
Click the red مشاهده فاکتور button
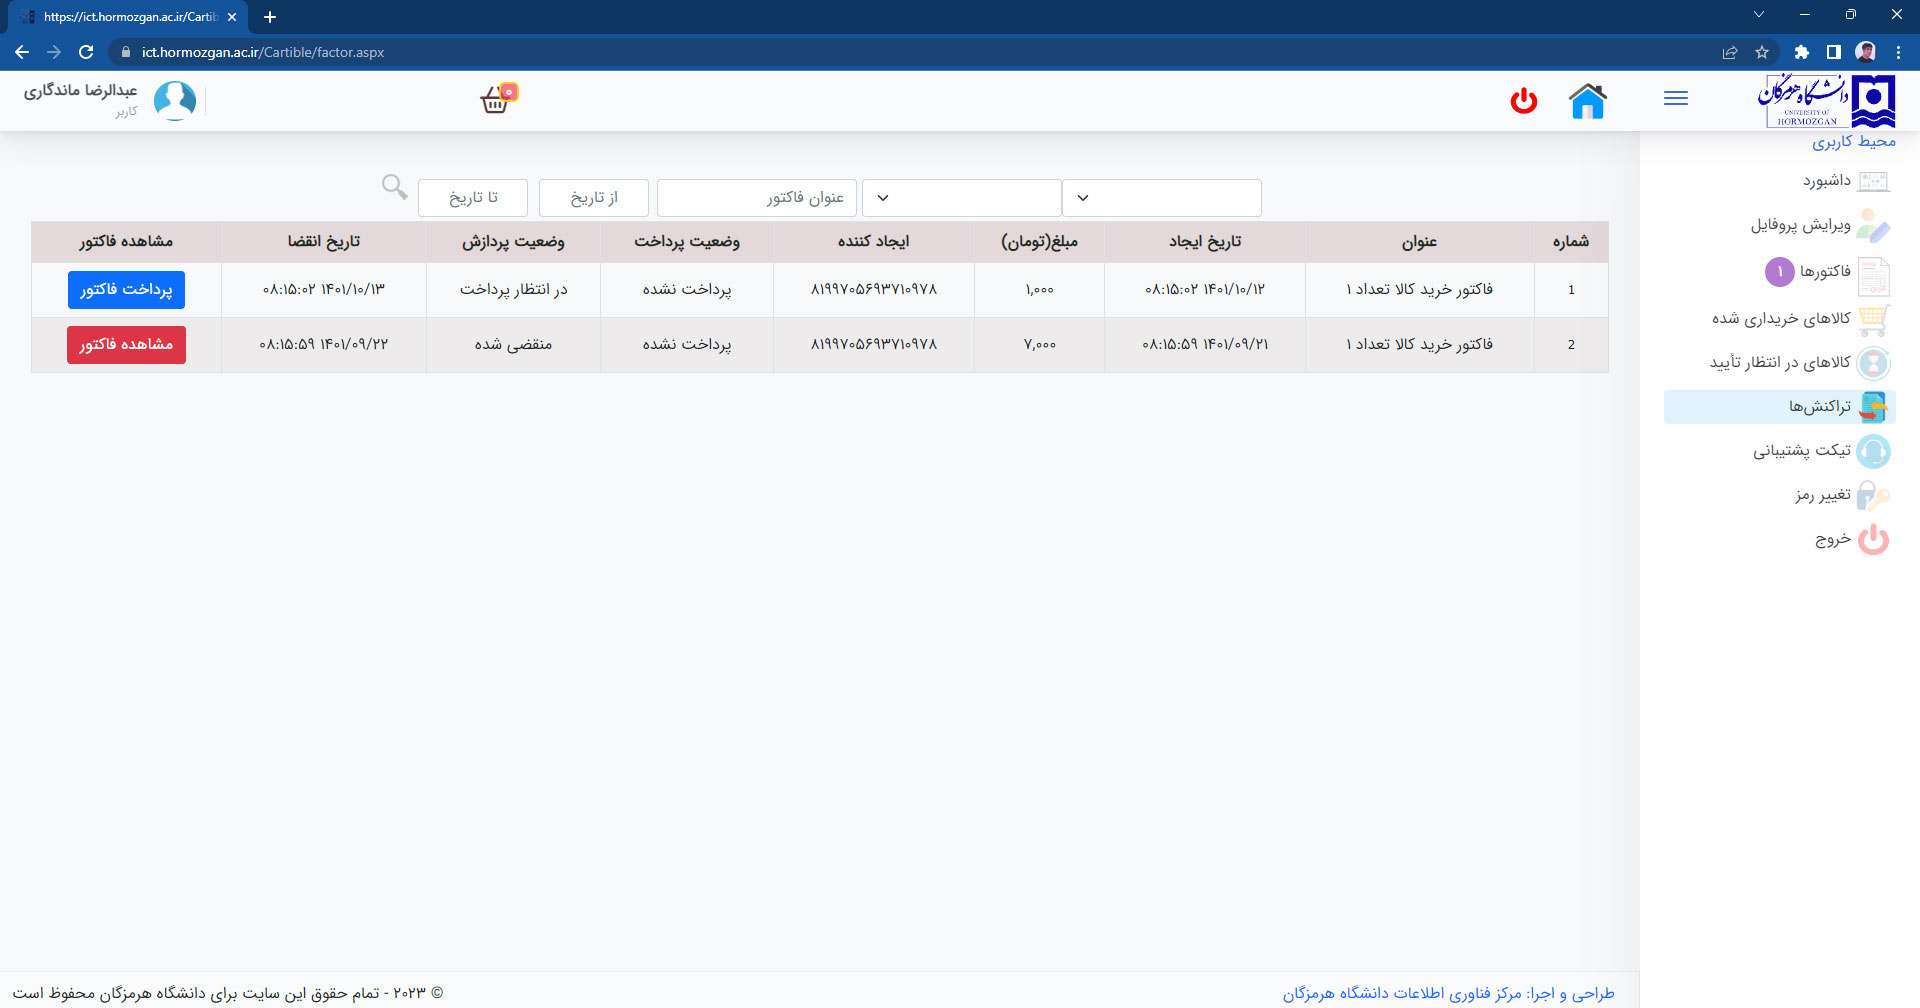[126, 345]
